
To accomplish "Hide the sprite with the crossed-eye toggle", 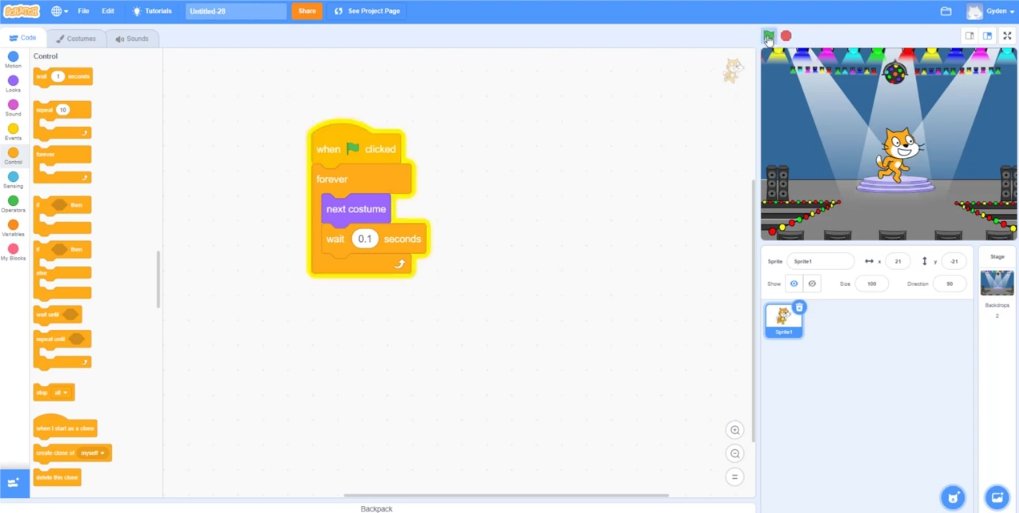I will tap(812, 284).
